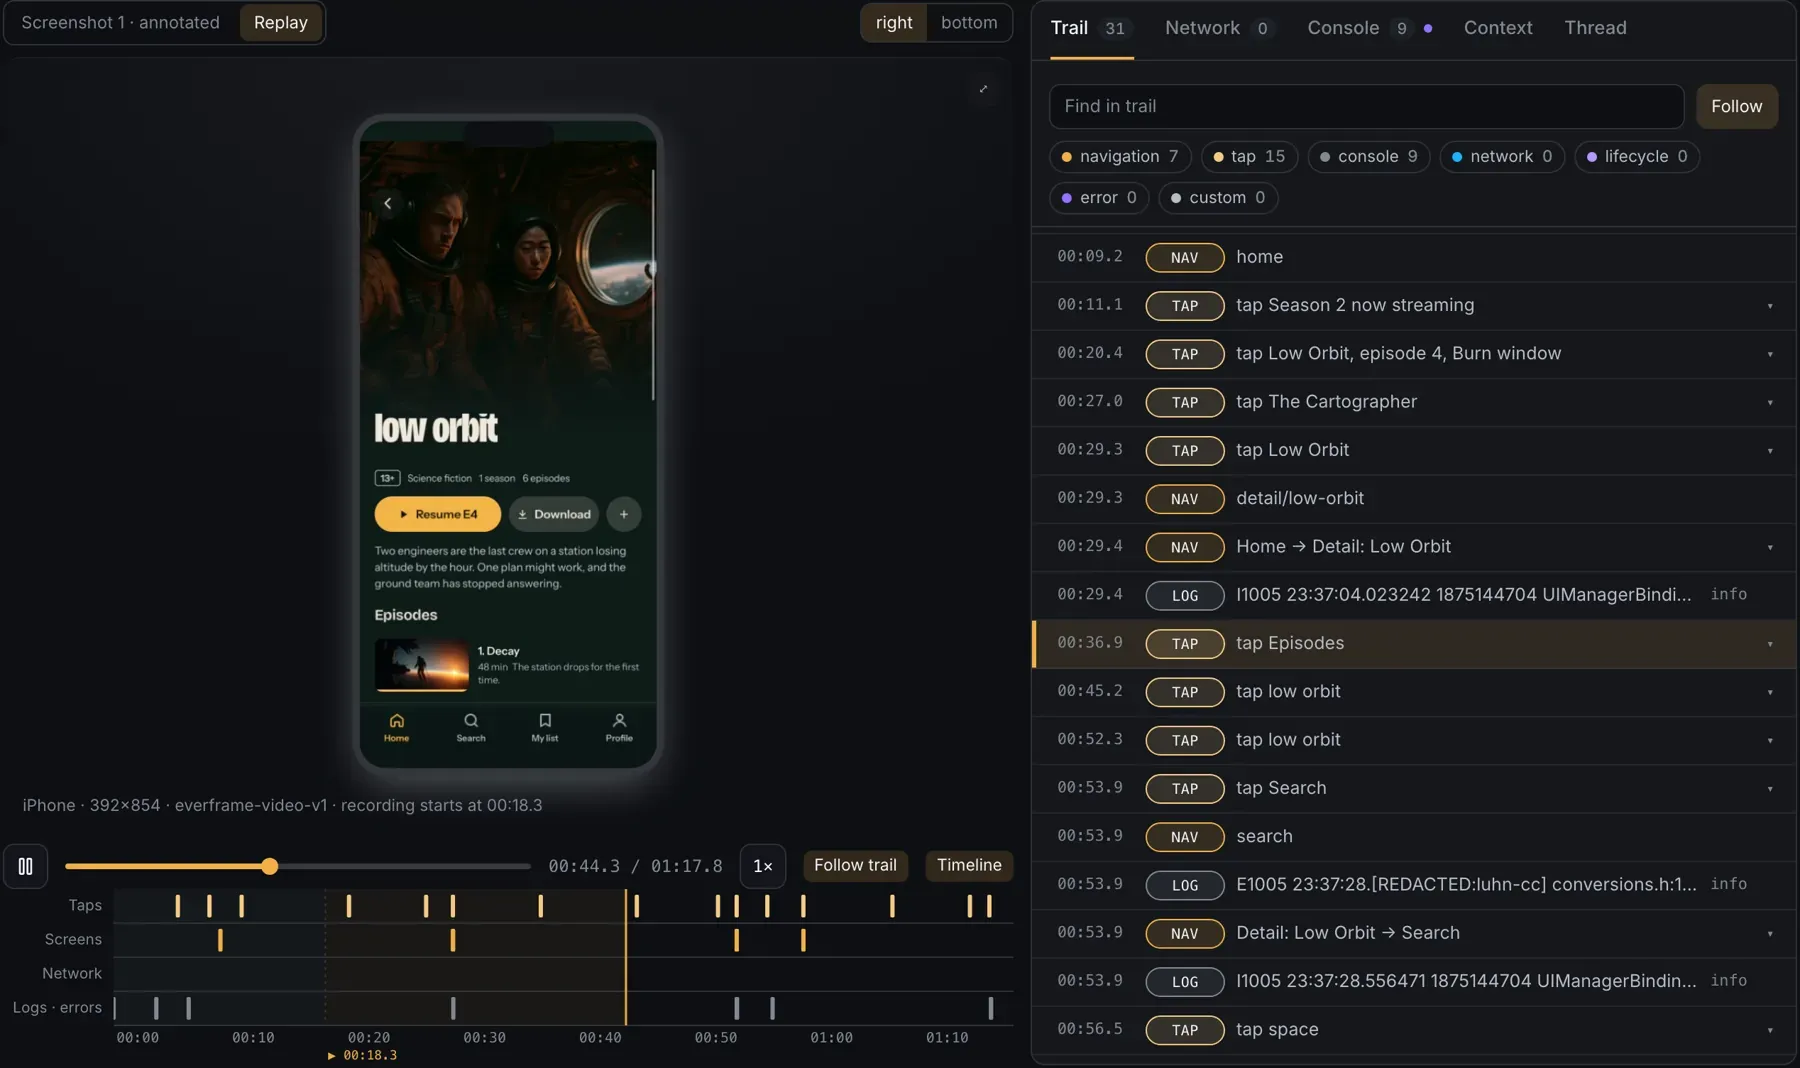Toggle the error filter chip

point(1099,198)
